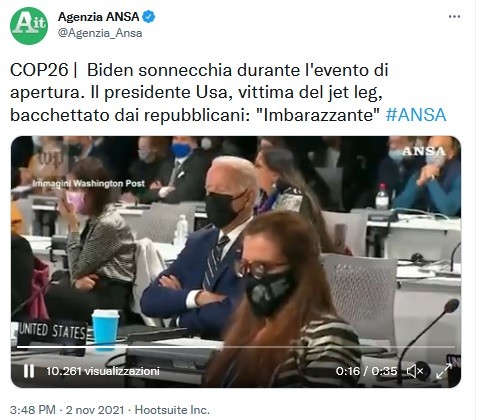Pause the video playback
This screenshot has width=485, height=420.
[x=29, y=371]
